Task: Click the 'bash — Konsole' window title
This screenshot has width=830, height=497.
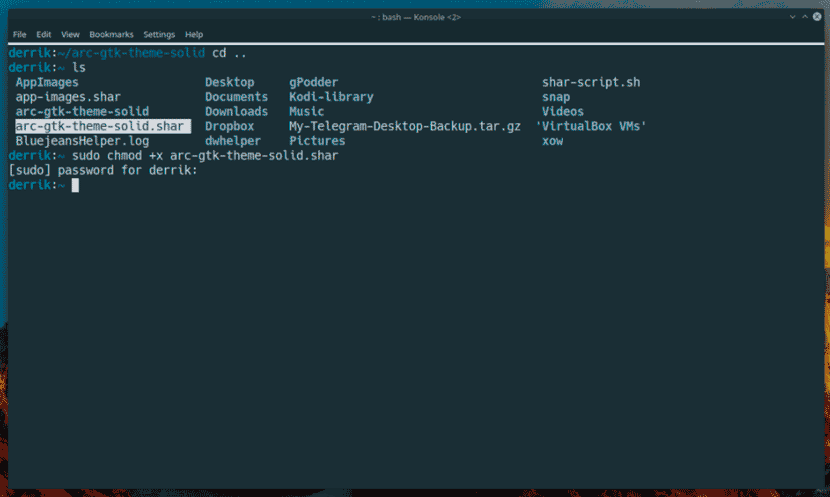Action: [x=414, y=17]
